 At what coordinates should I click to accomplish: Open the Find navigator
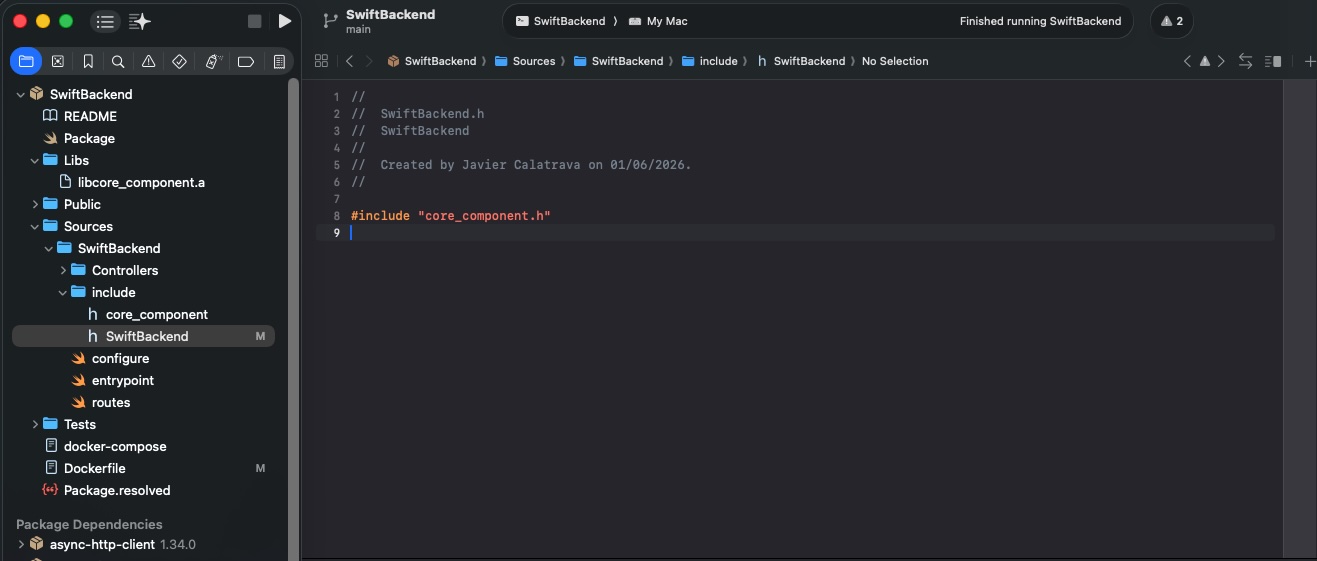(x=118, y=61)
